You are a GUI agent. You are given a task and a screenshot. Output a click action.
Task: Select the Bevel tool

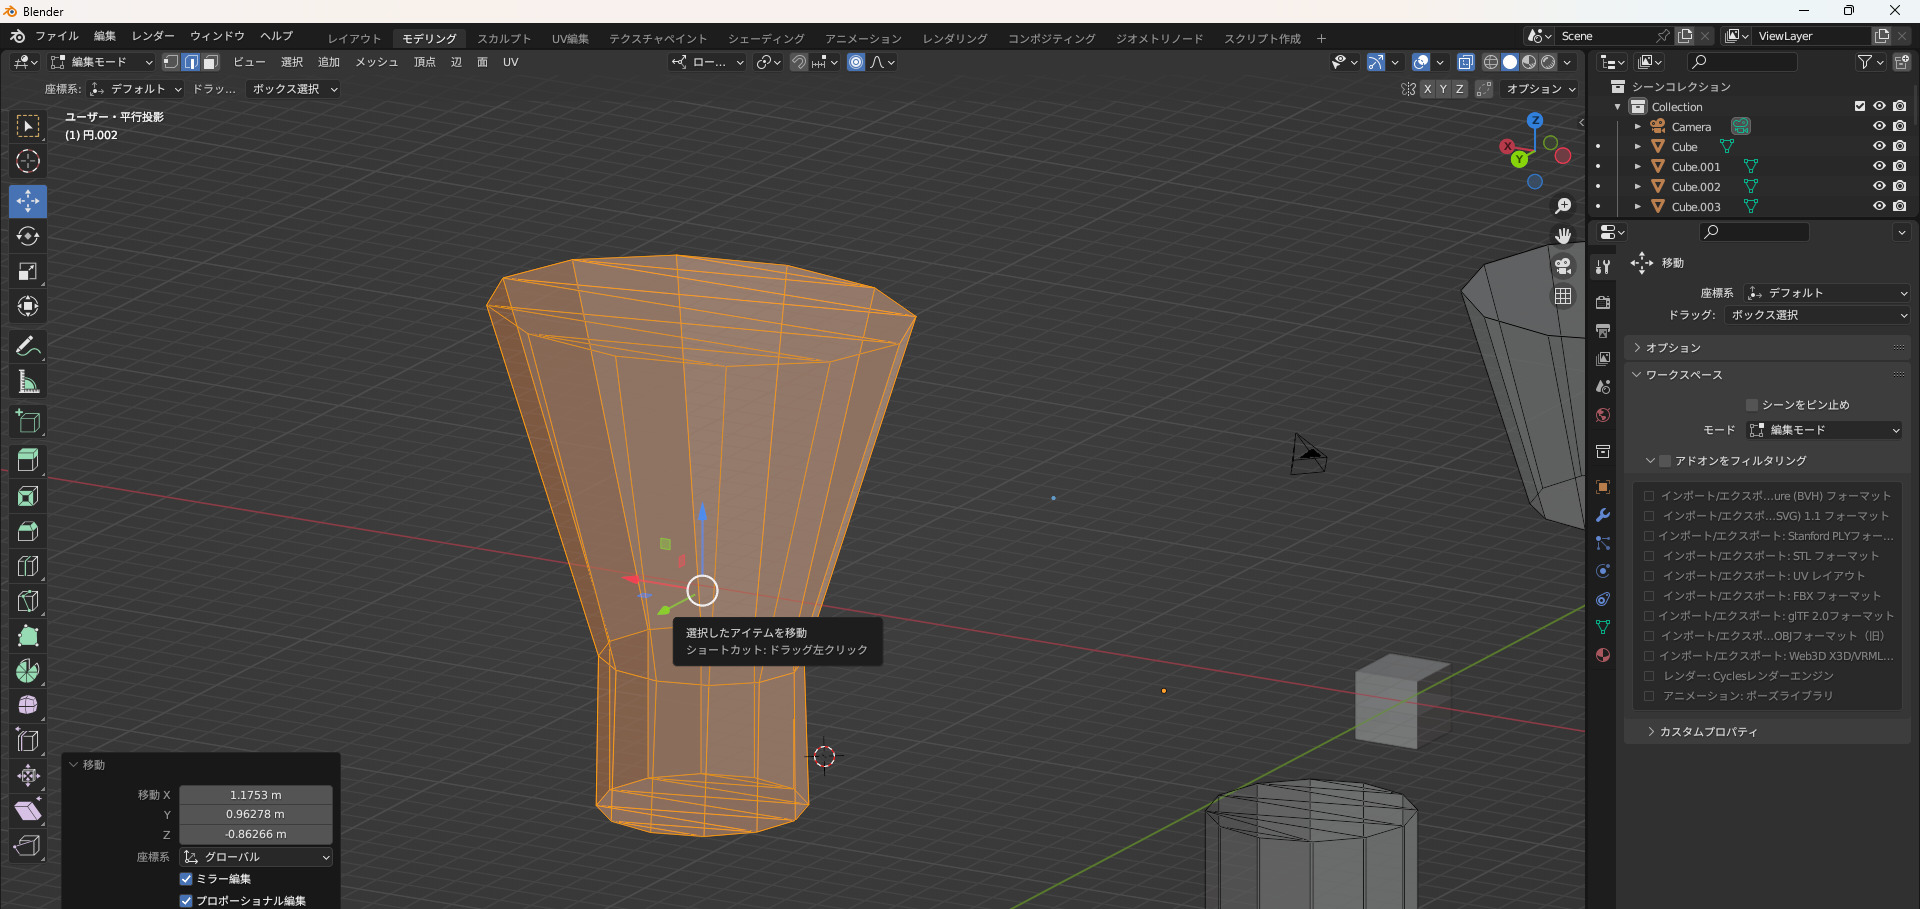(x=28, y=531)
